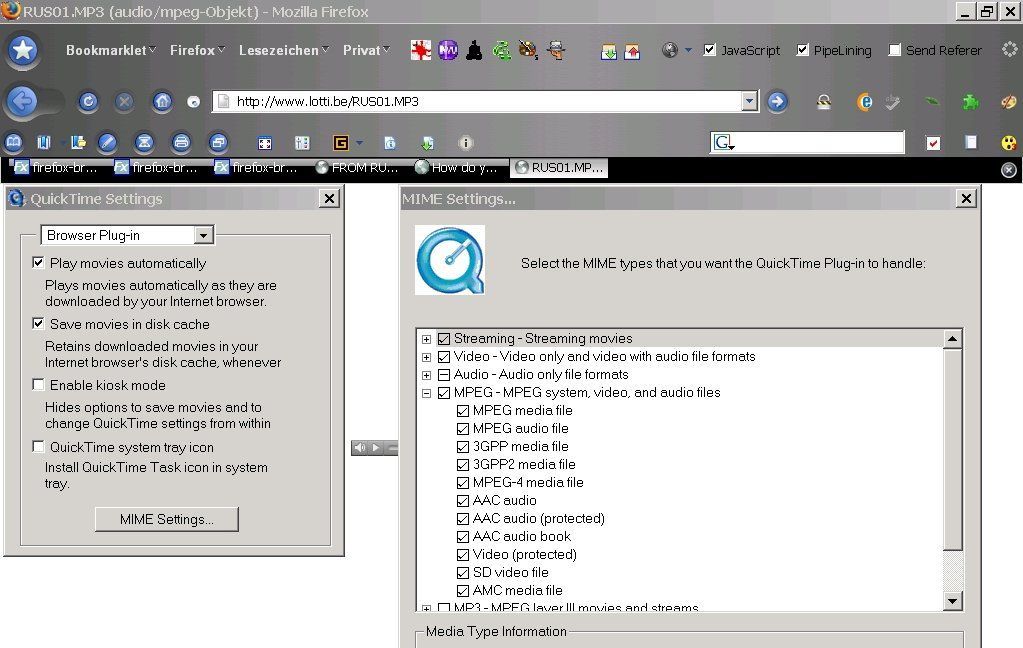This screenshot has width=1023, height=648.
Task: Select the RUS01.MP... tab
Action: tap(559, 168)
